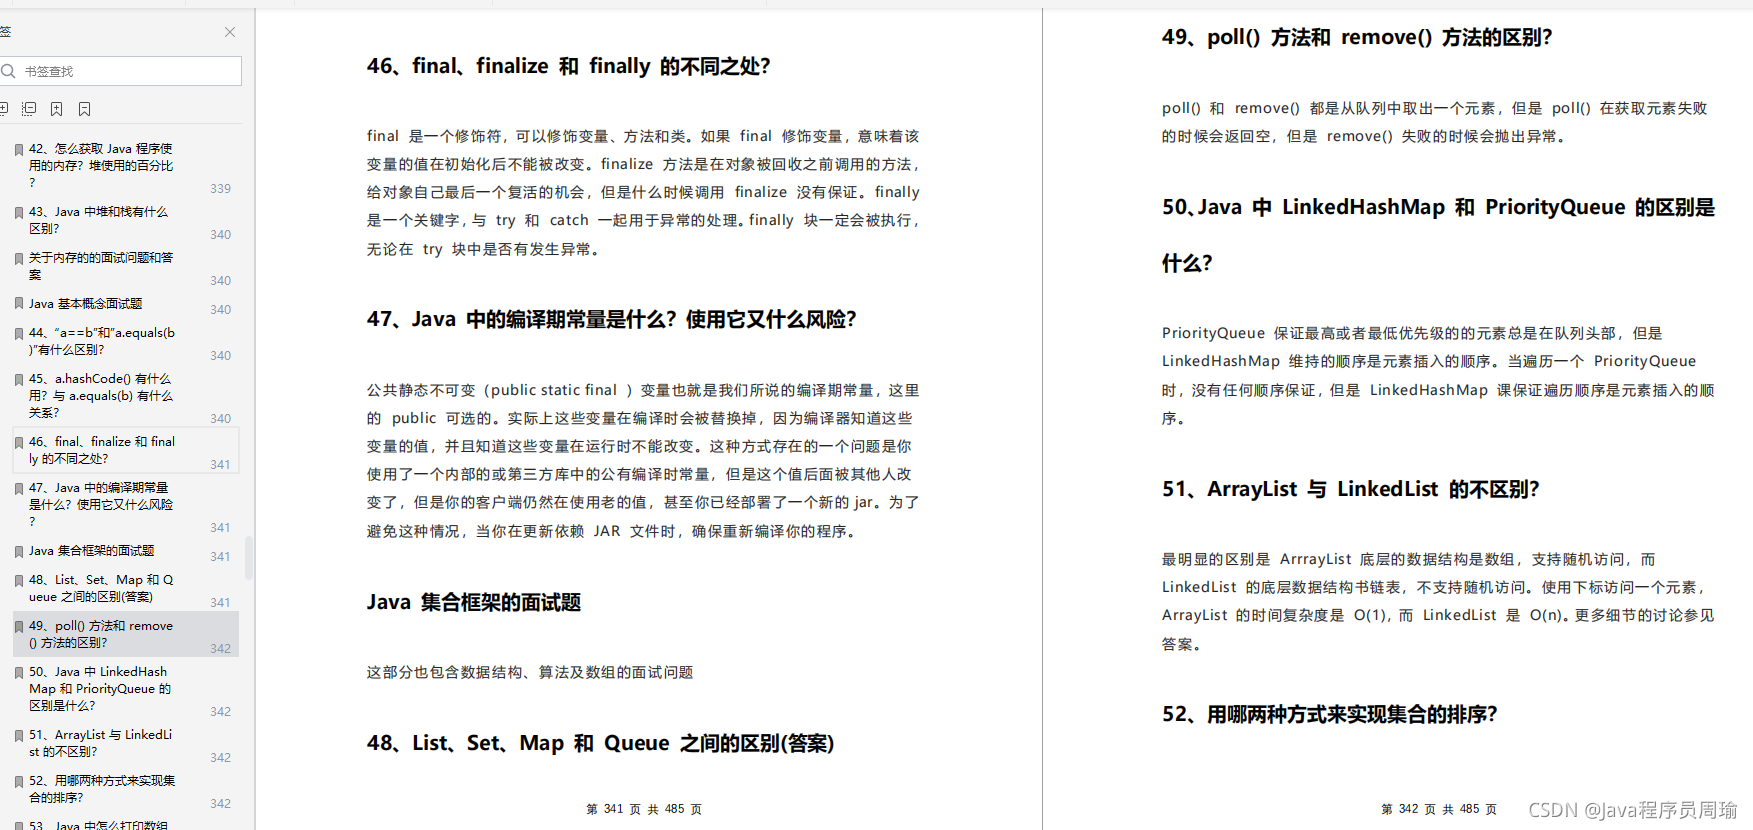Jump to bookmark 47、Java 中的编译期常量
This screenshot has width=1753, height=830.
(125, 505)
